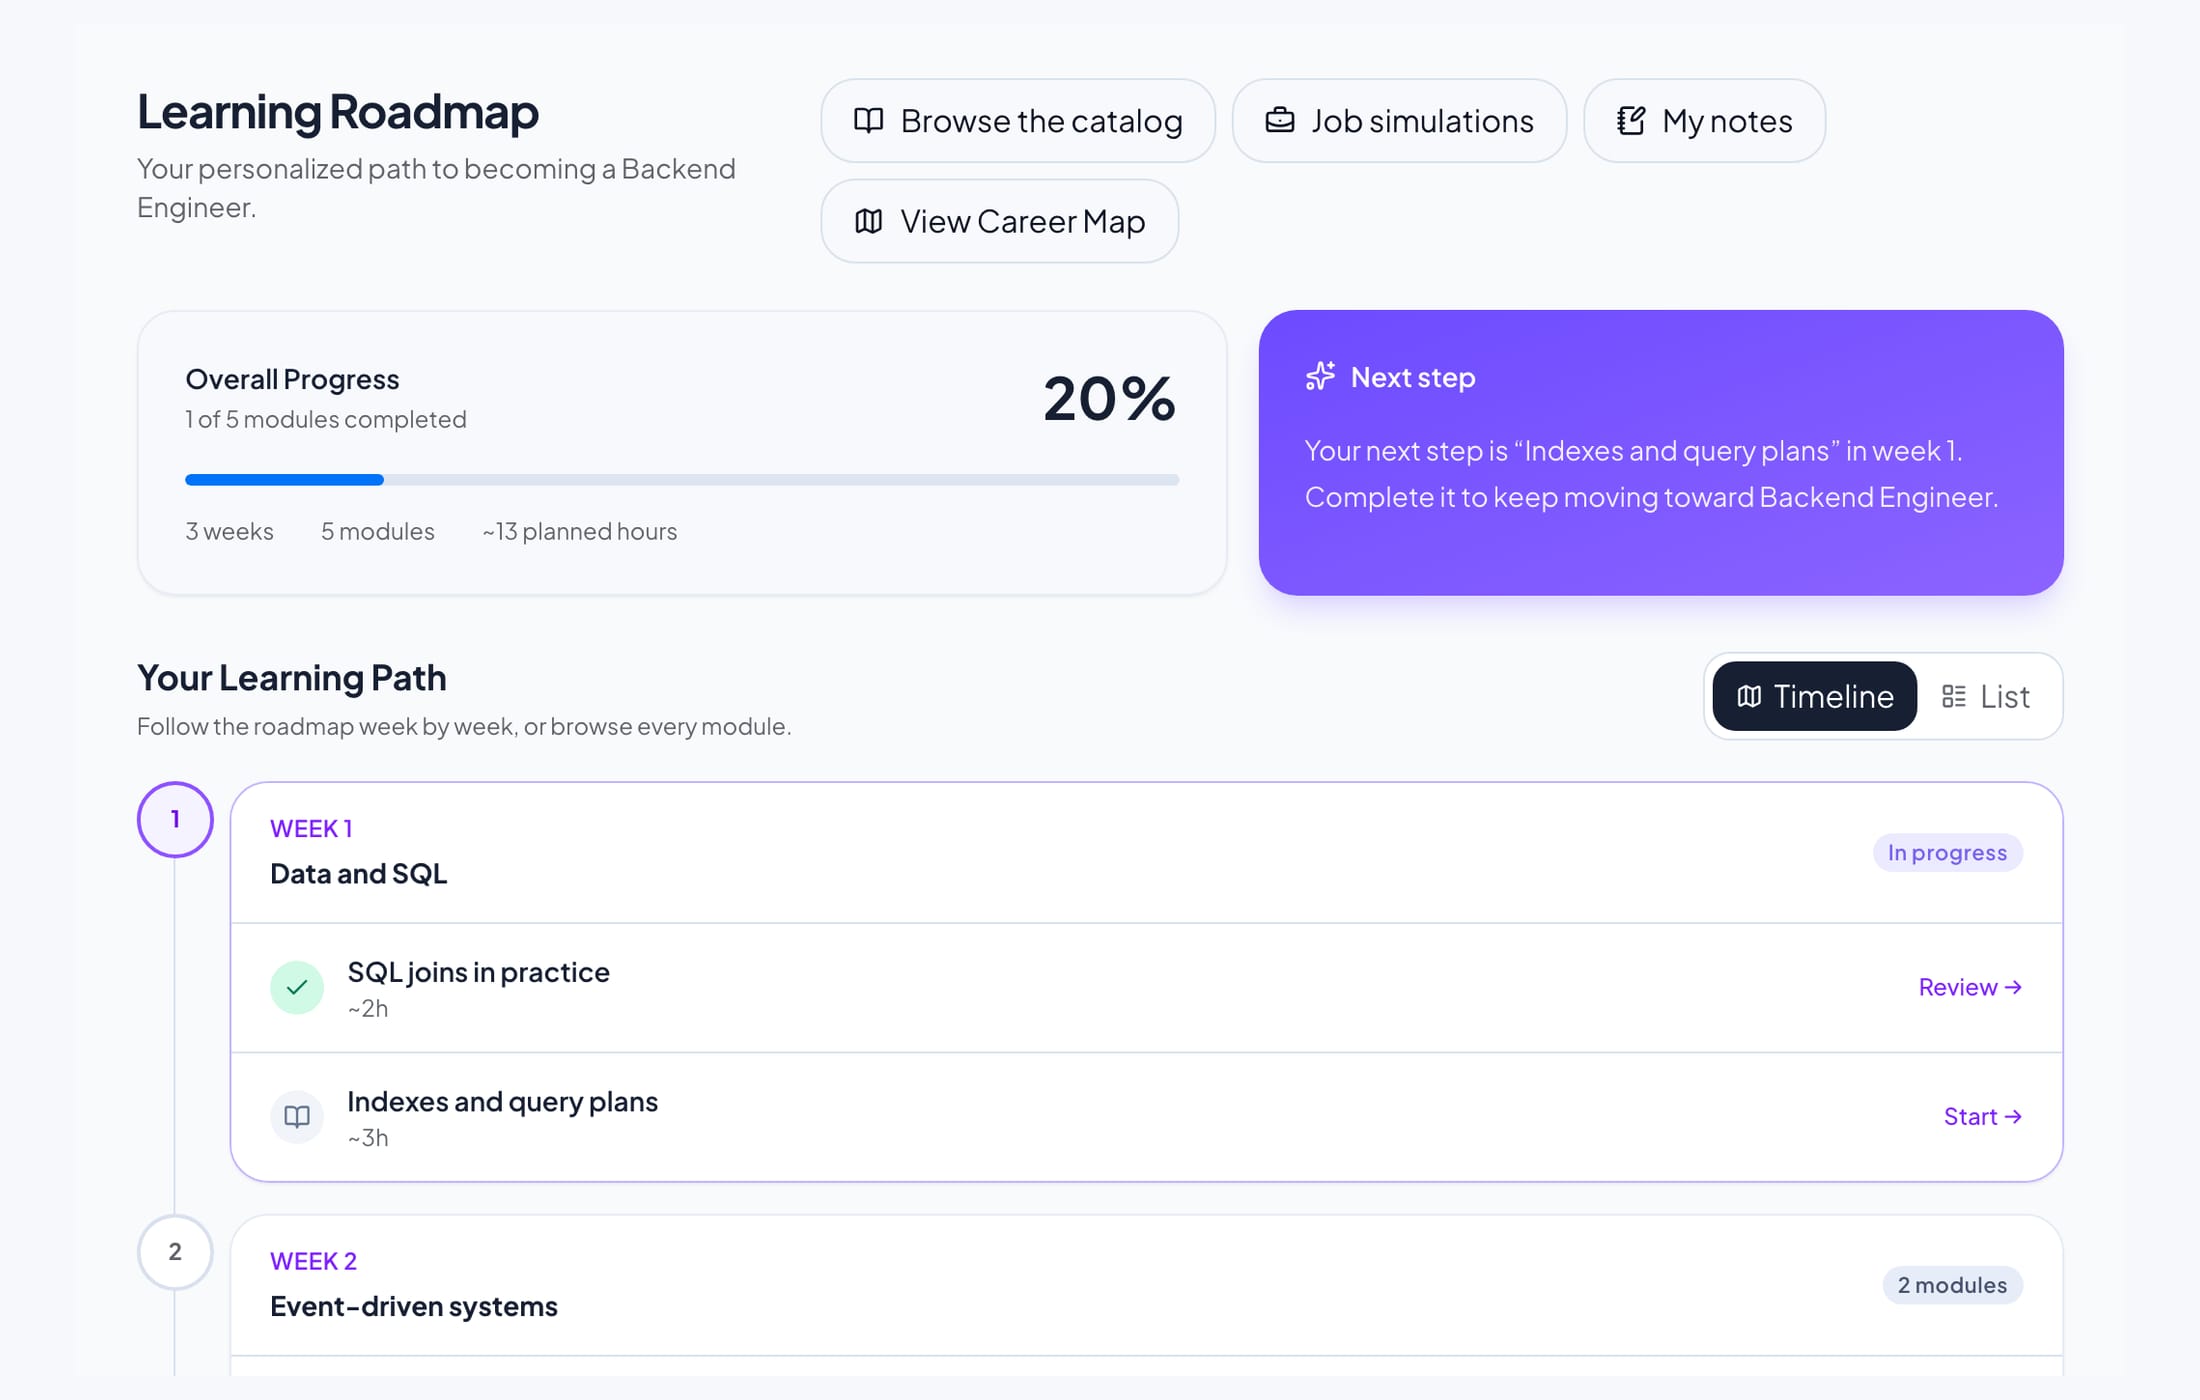Click the Event-driven systems week heading
Image resolution: width=2200 pixels, height=1400 pixels.
pyautogui.click(x=413, y=1306)
